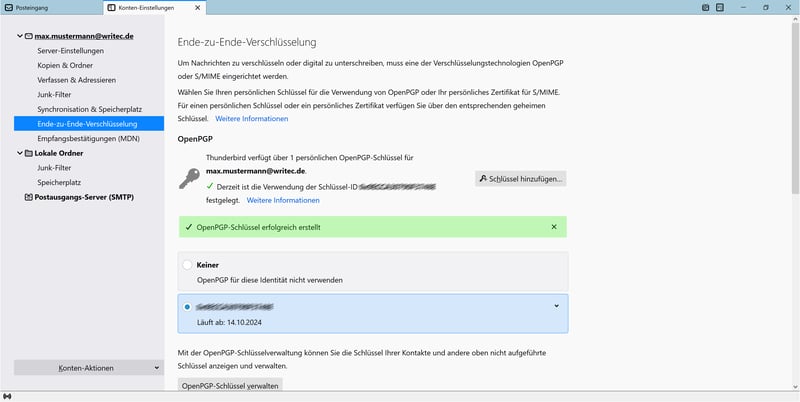This screenshot has width=800, height=402.
Task: Click the online status icon in status bar
Action: tap(9, 396)
